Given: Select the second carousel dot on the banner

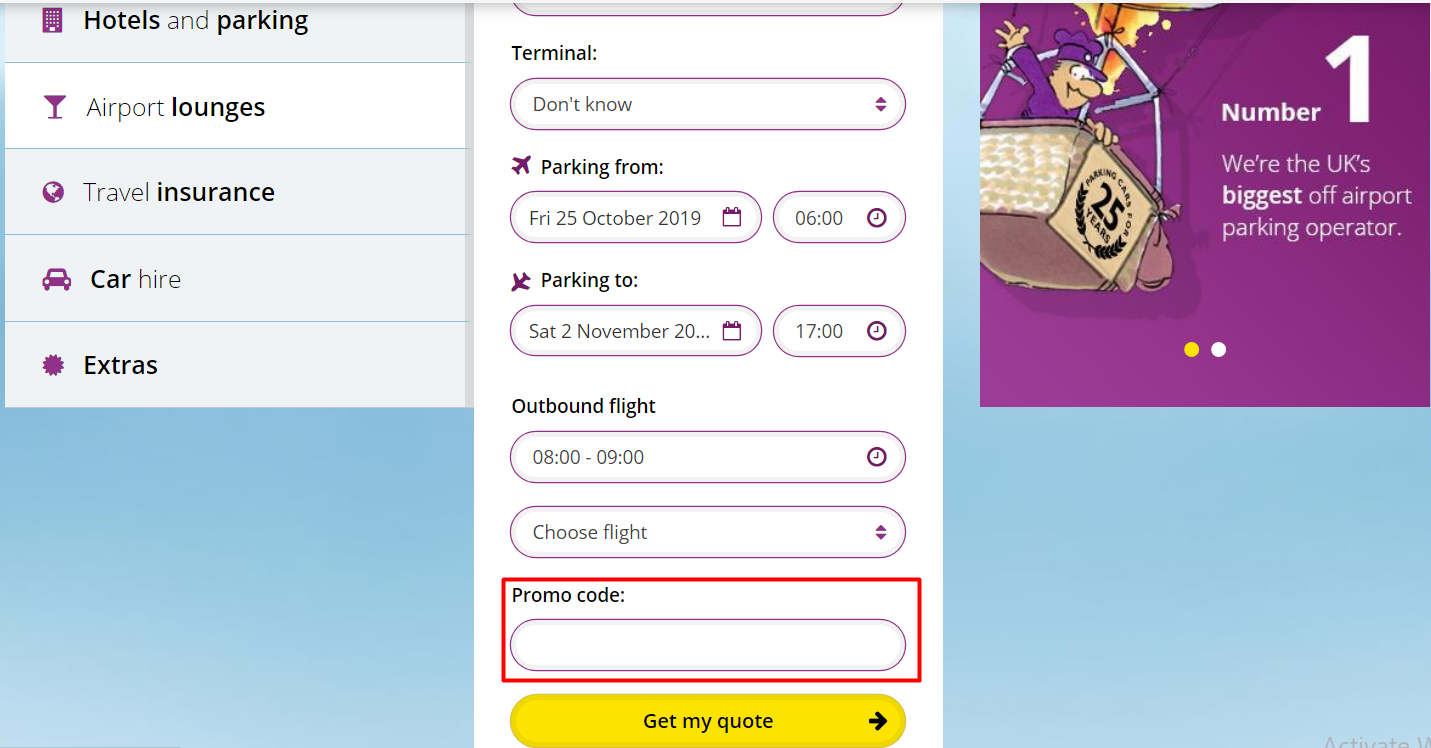Looking at the screenshot, I should pos(1218,349).
